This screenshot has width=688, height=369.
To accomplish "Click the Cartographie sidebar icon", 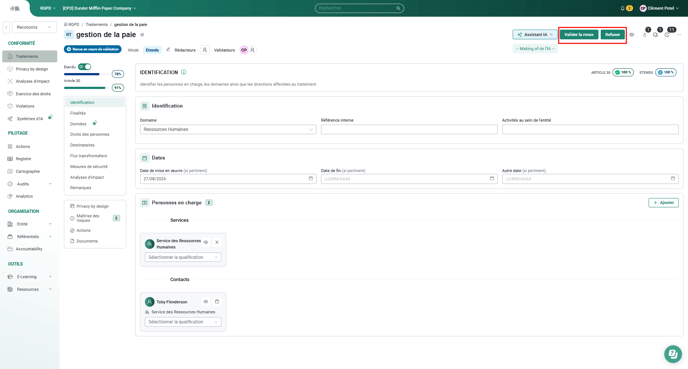I will 10,172.
